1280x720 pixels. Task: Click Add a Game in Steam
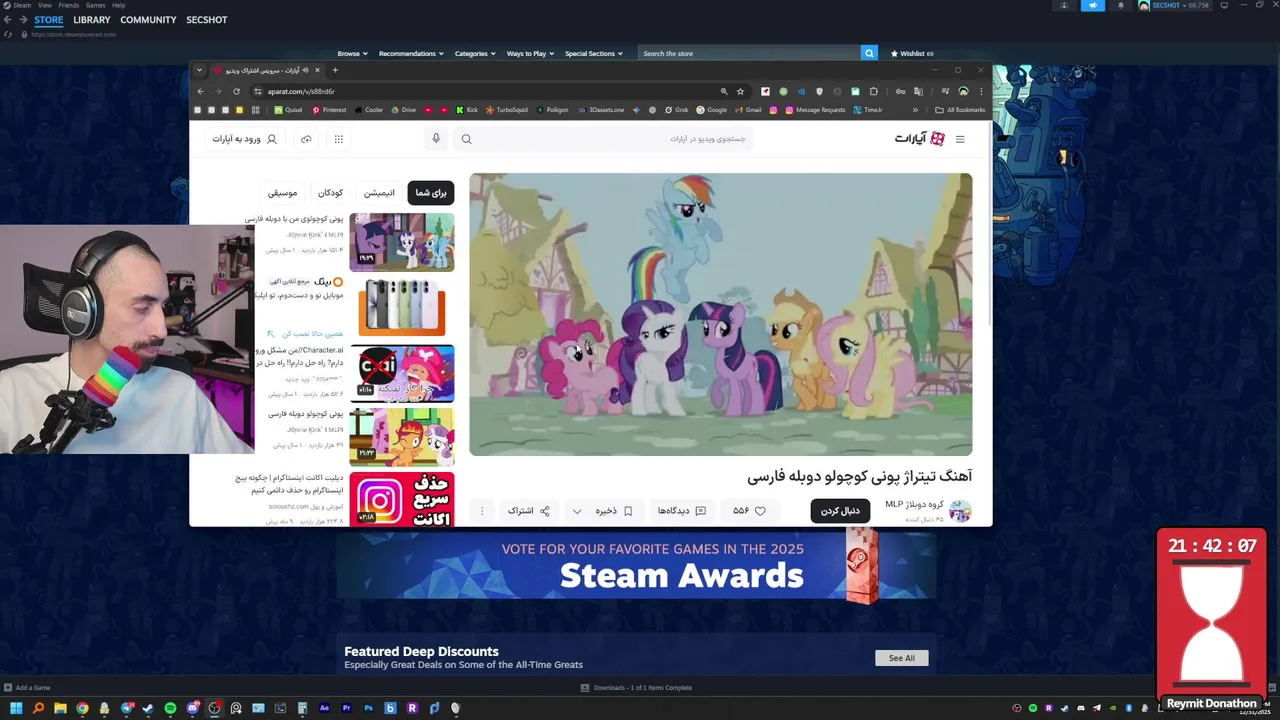click(27, 688)
